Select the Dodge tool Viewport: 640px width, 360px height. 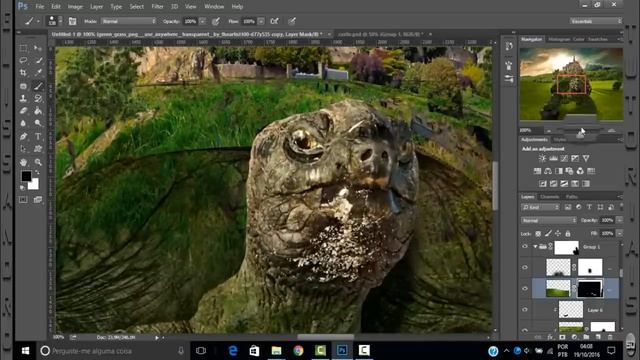[x=38, y=123]
